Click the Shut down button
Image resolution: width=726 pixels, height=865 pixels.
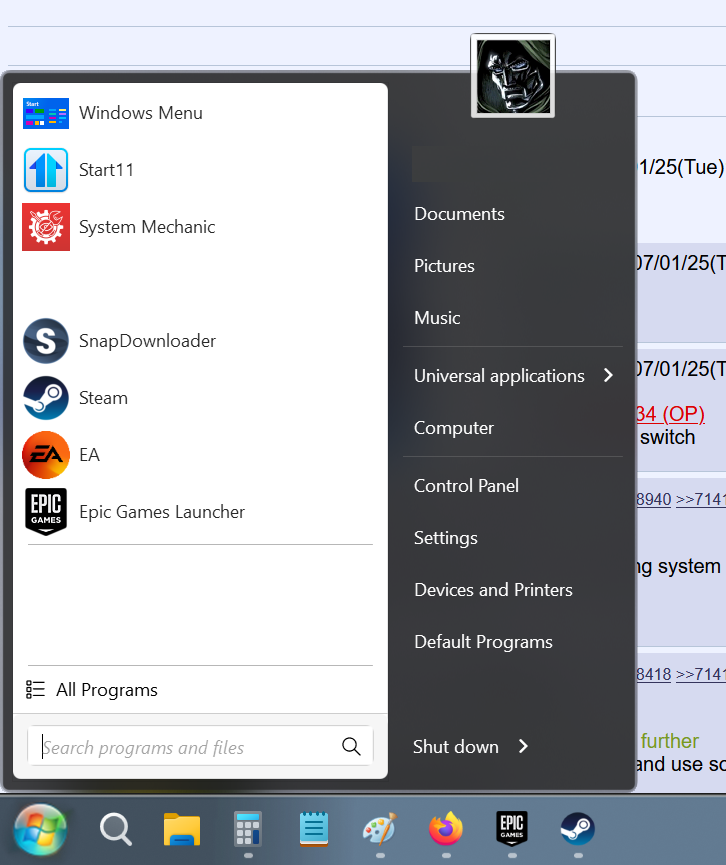pos(456,746)
